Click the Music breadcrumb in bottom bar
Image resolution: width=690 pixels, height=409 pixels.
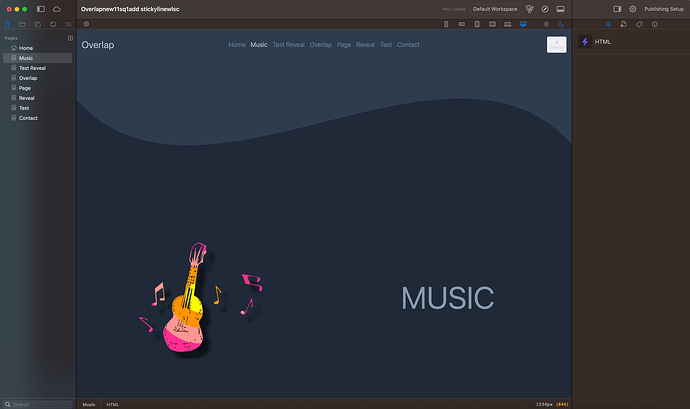point(89,404)
